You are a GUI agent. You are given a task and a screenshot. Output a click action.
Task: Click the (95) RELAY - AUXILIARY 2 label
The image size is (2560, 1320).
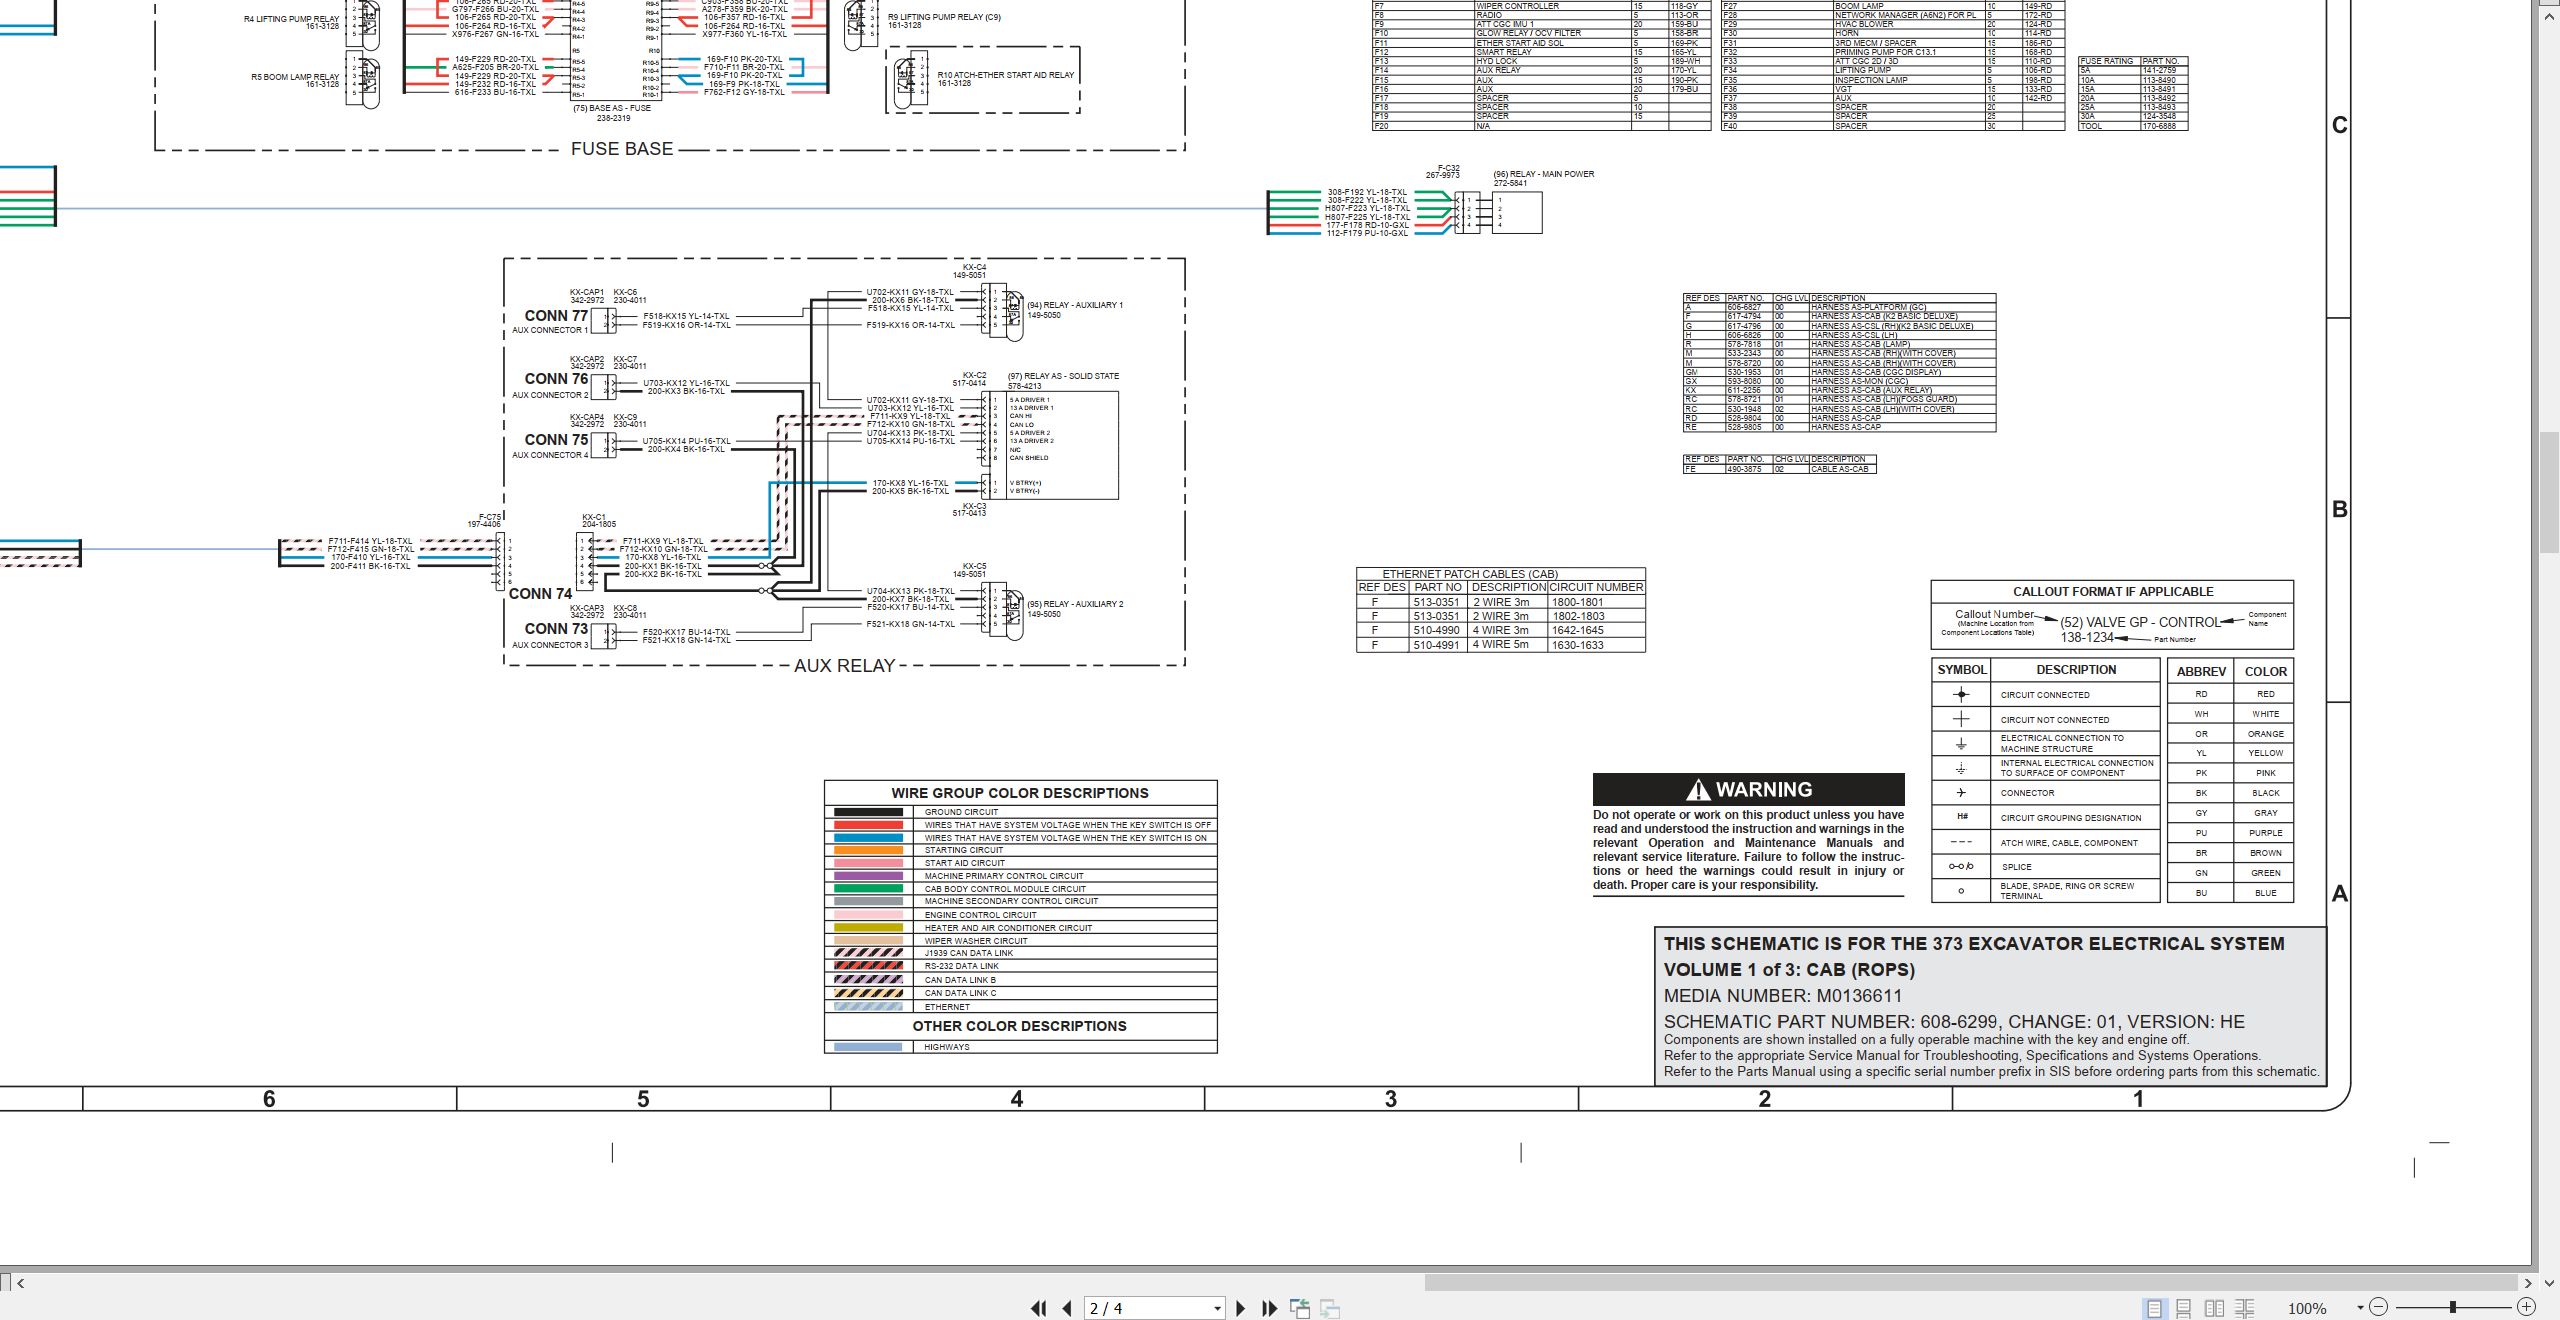(1075, 604)
